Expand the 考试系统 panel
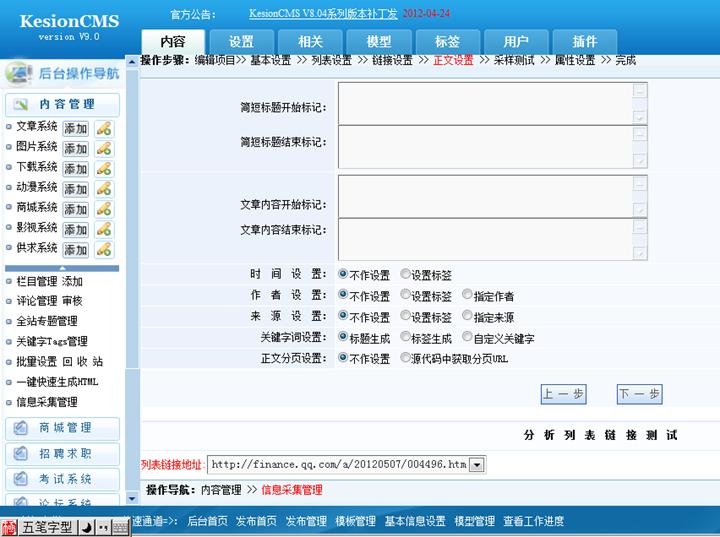 click(x=62, y=479)
